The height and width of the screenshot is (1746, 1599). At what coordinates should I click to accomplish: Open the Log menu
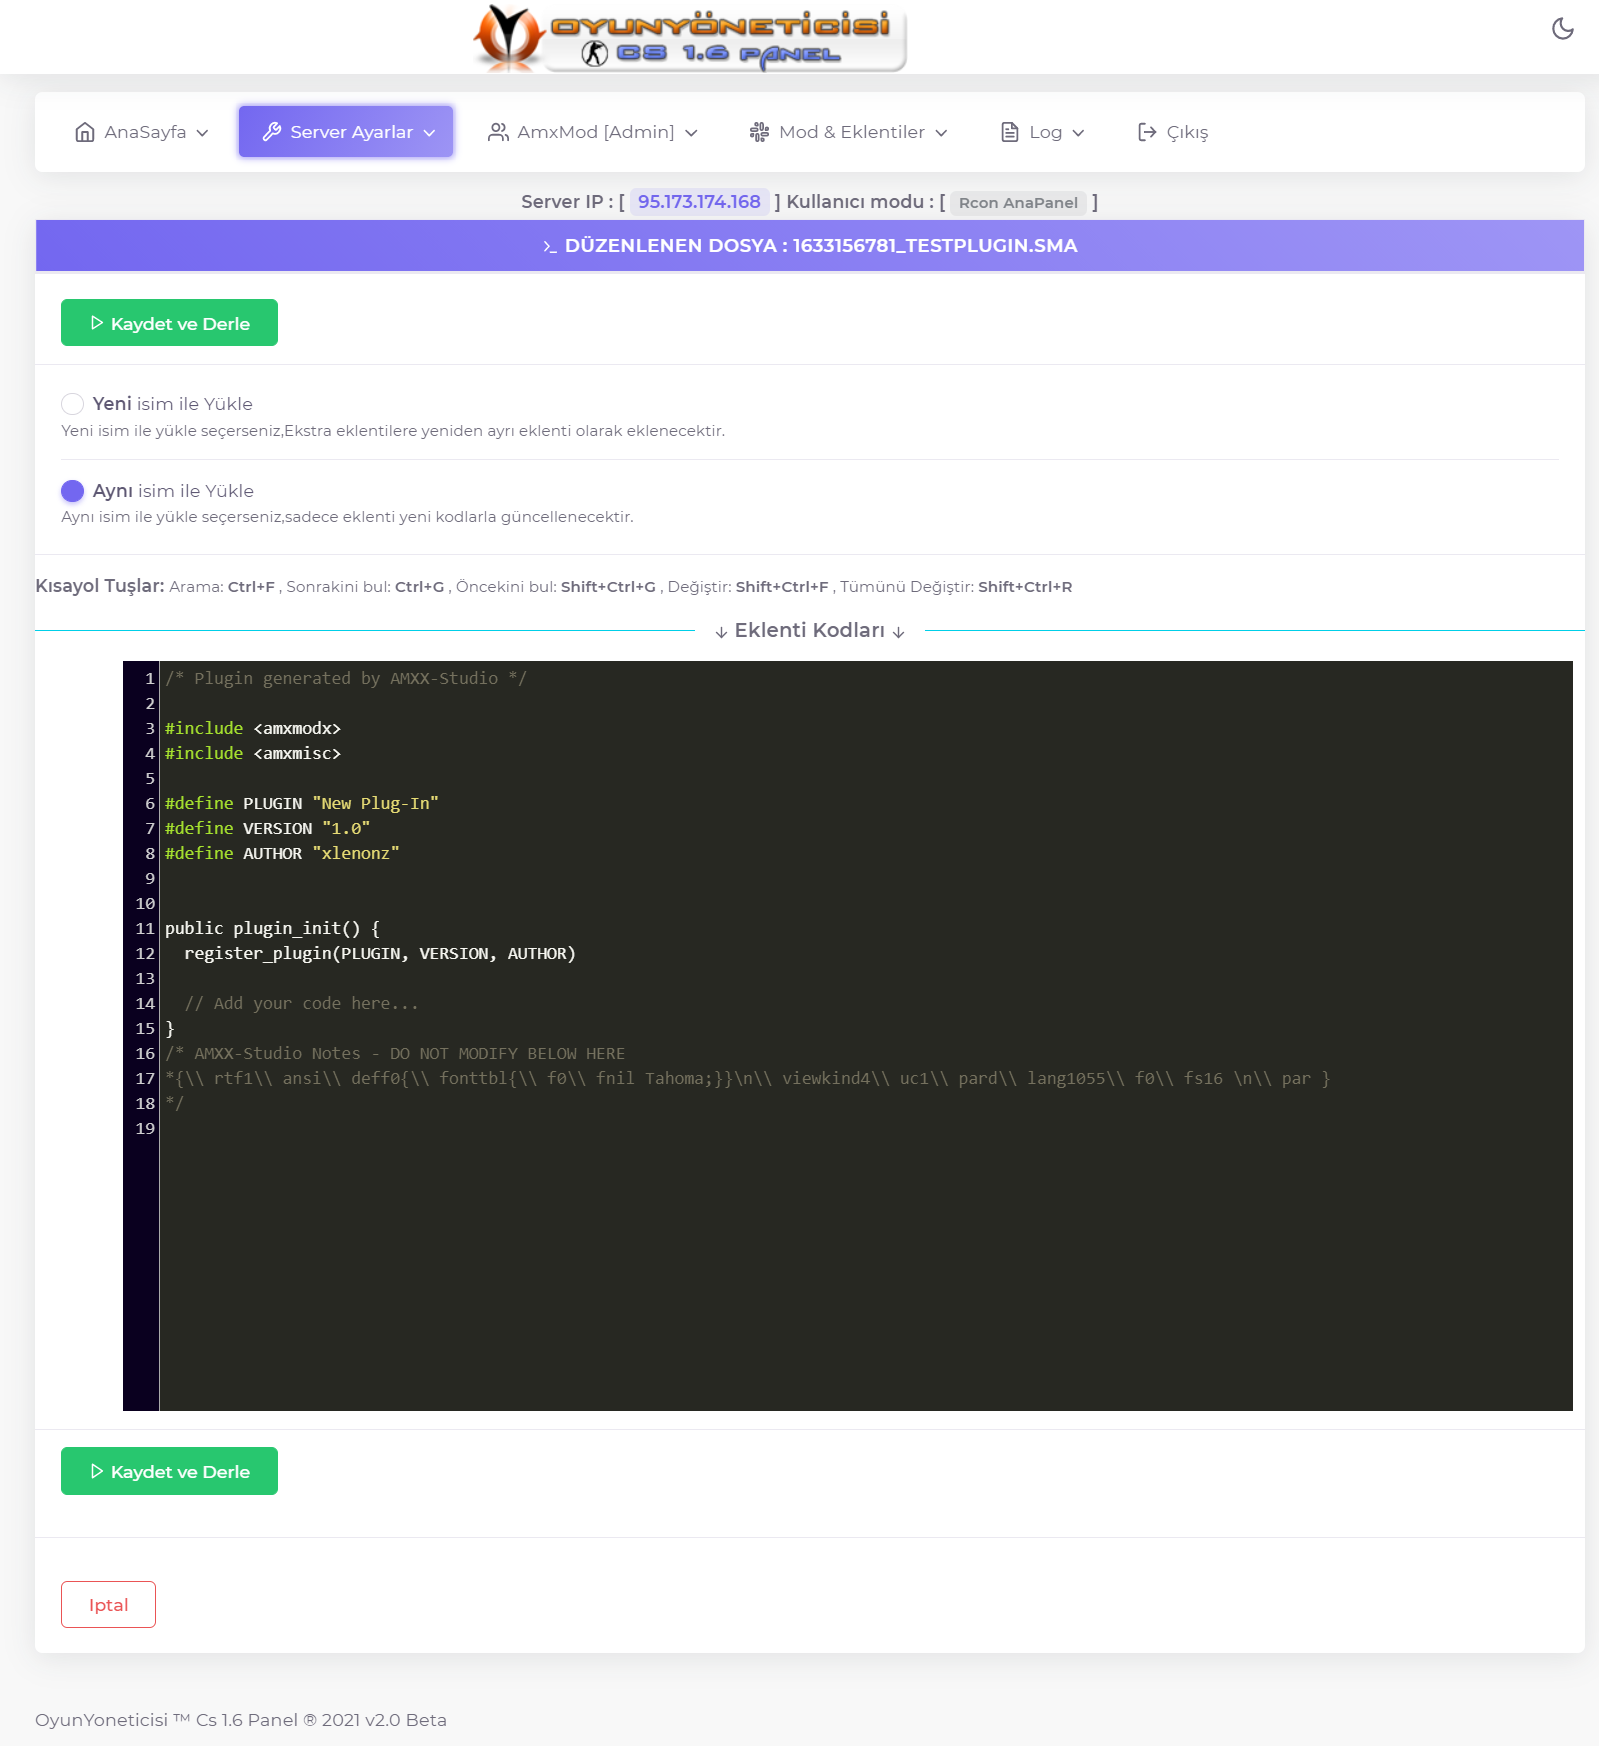pos(1043,132)
